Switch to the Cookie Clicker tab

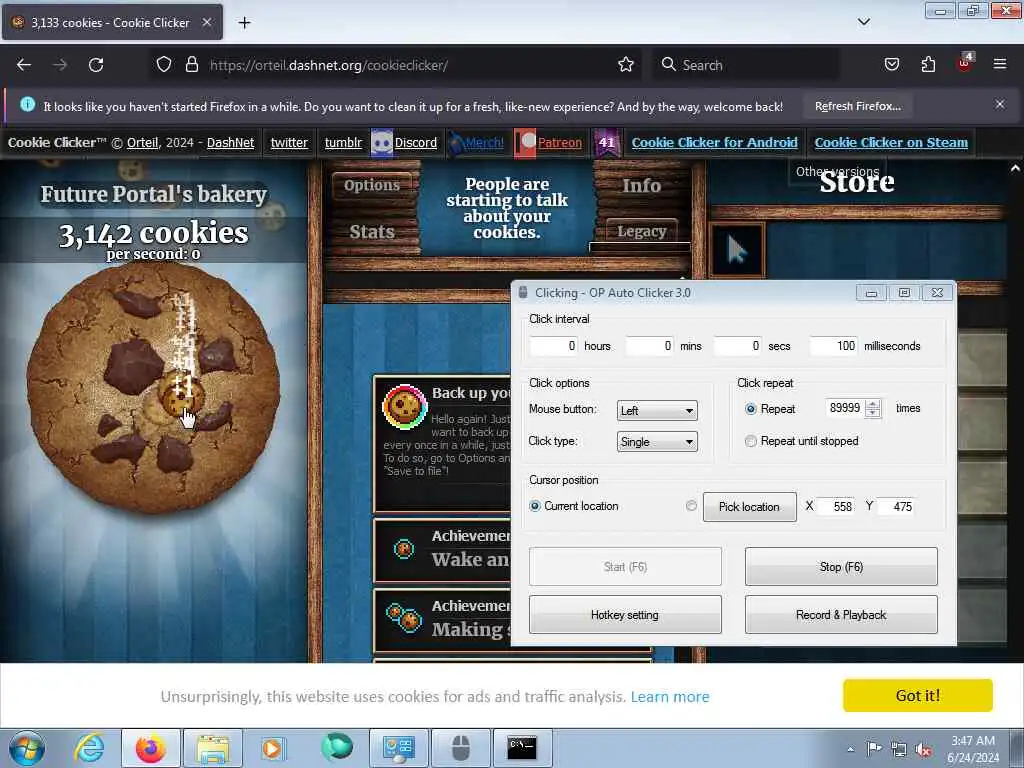[x=112, y=22]
